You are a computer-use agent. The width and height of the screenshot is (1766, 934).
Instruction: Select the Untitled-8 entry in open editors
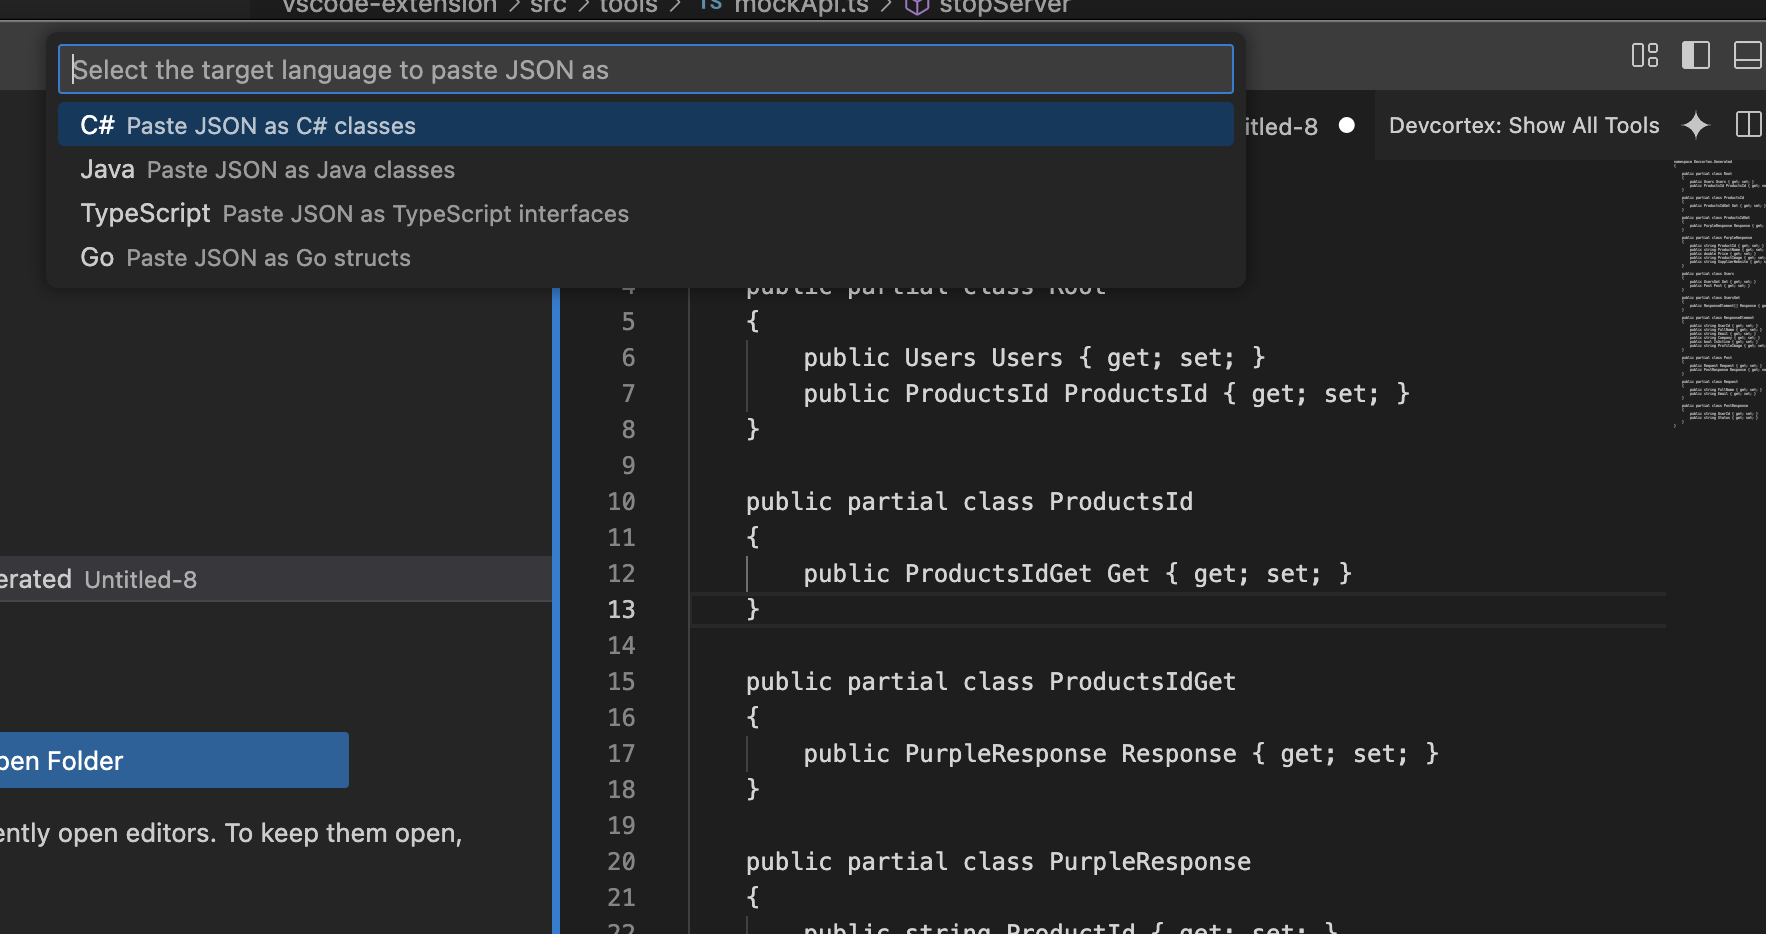pos(276,579)
